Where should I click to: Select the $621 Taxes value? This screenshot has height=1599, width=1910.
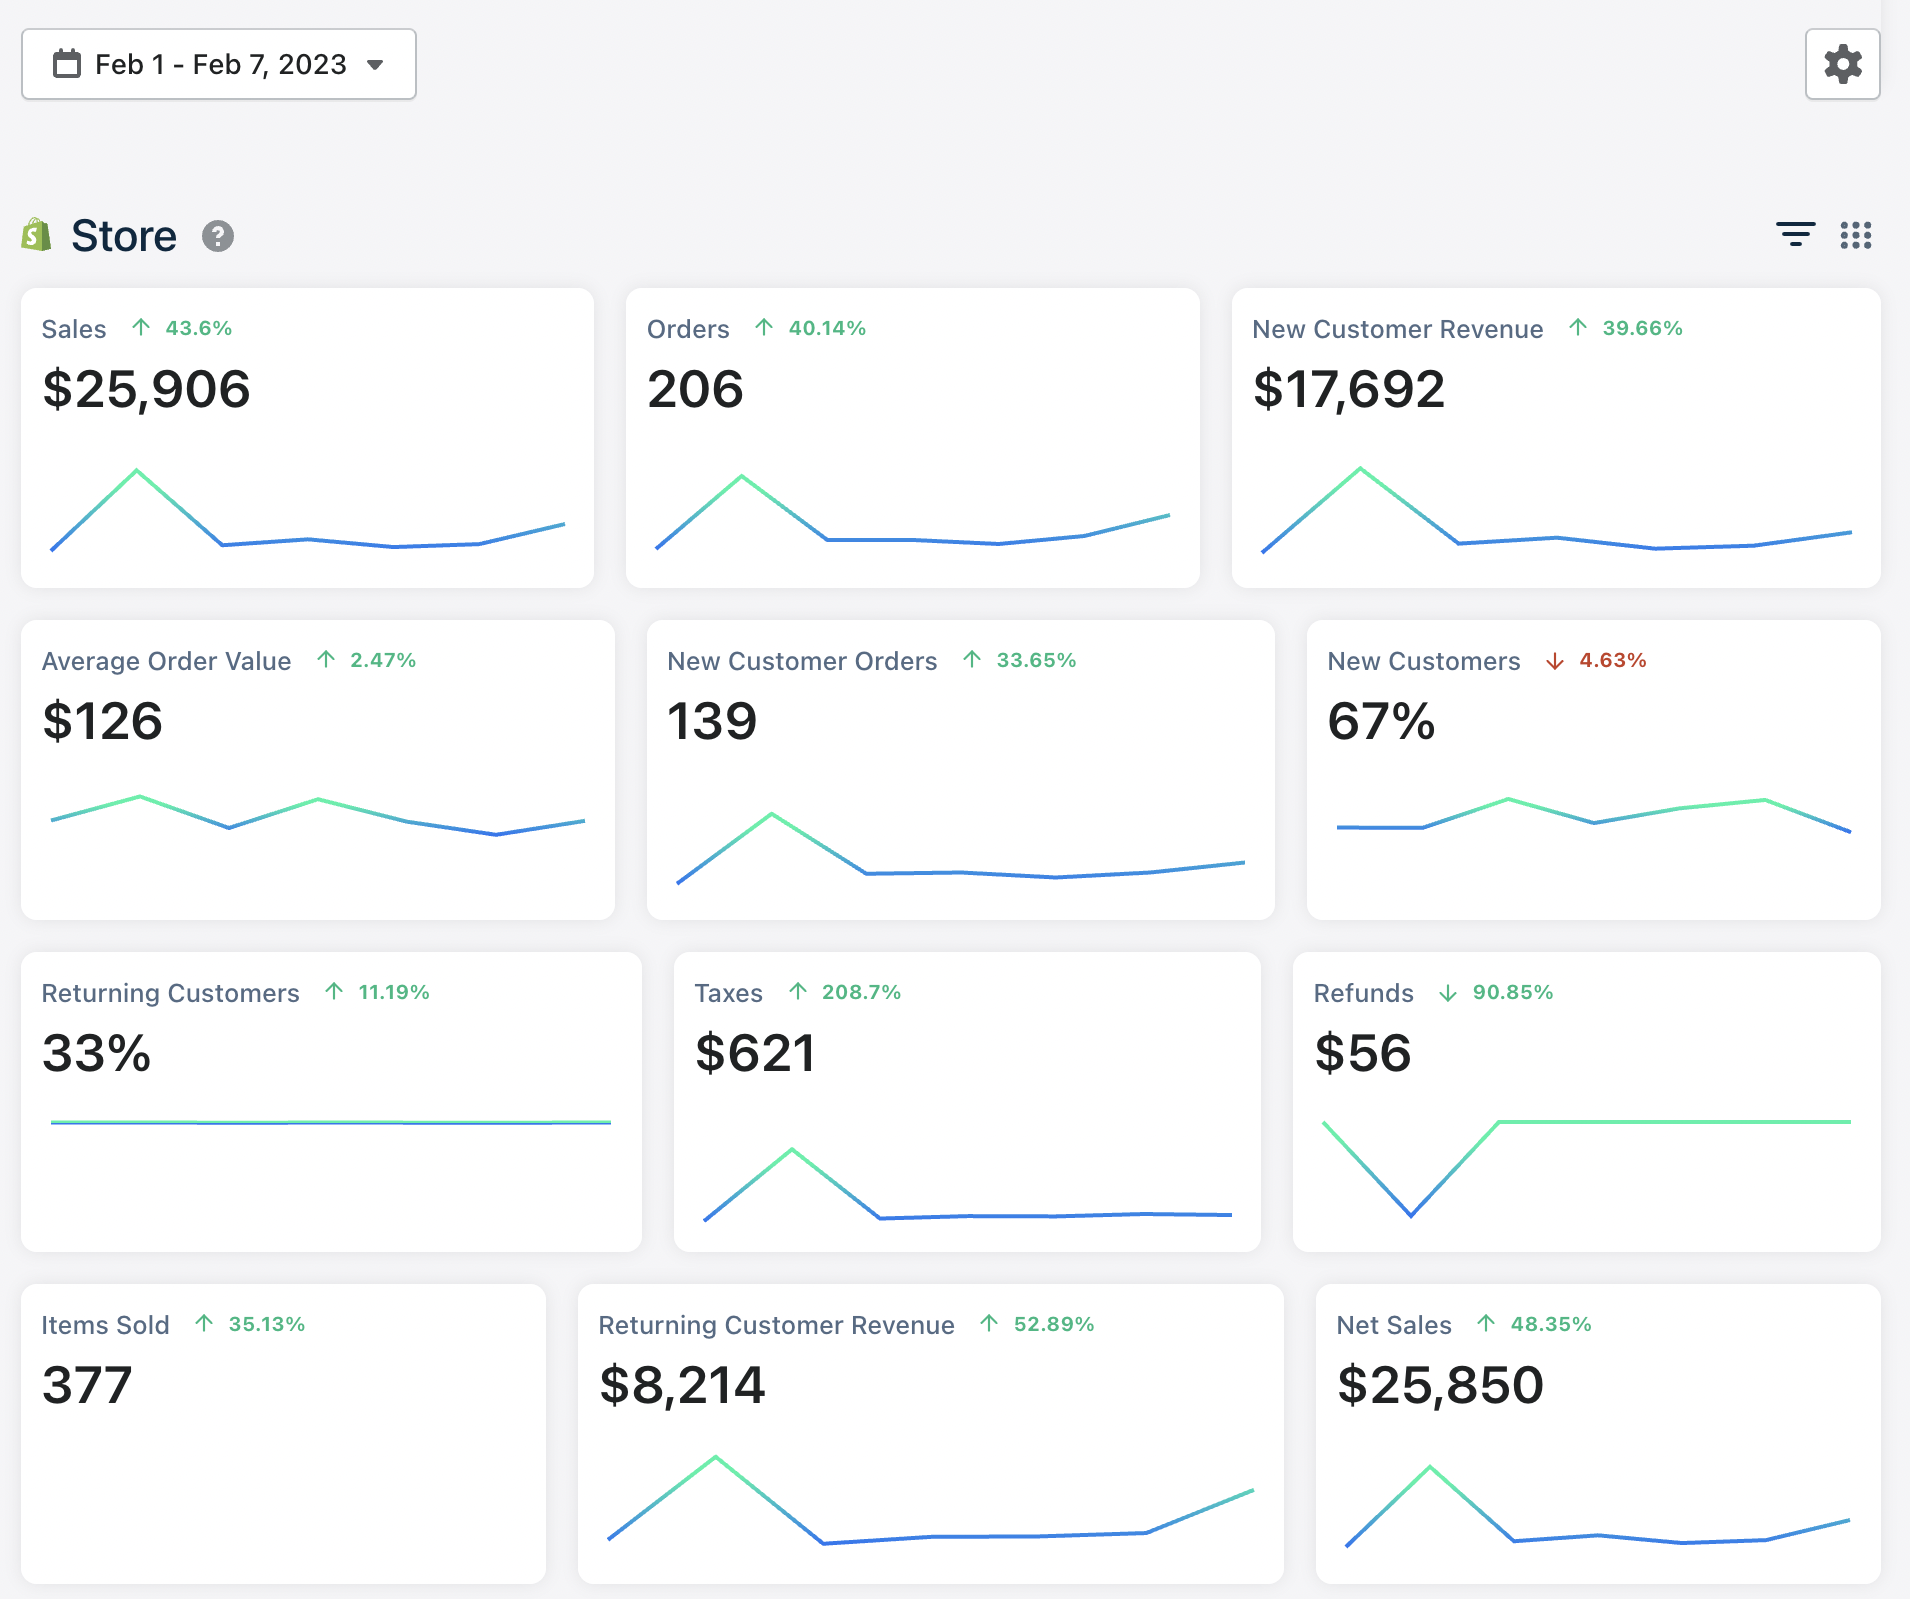tap(755, 1053)
